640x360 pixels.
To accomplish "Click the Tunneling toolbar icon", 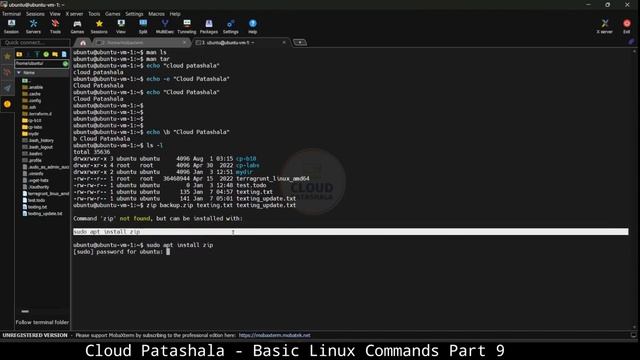I will pyautogui.click(x=187, y=26).
